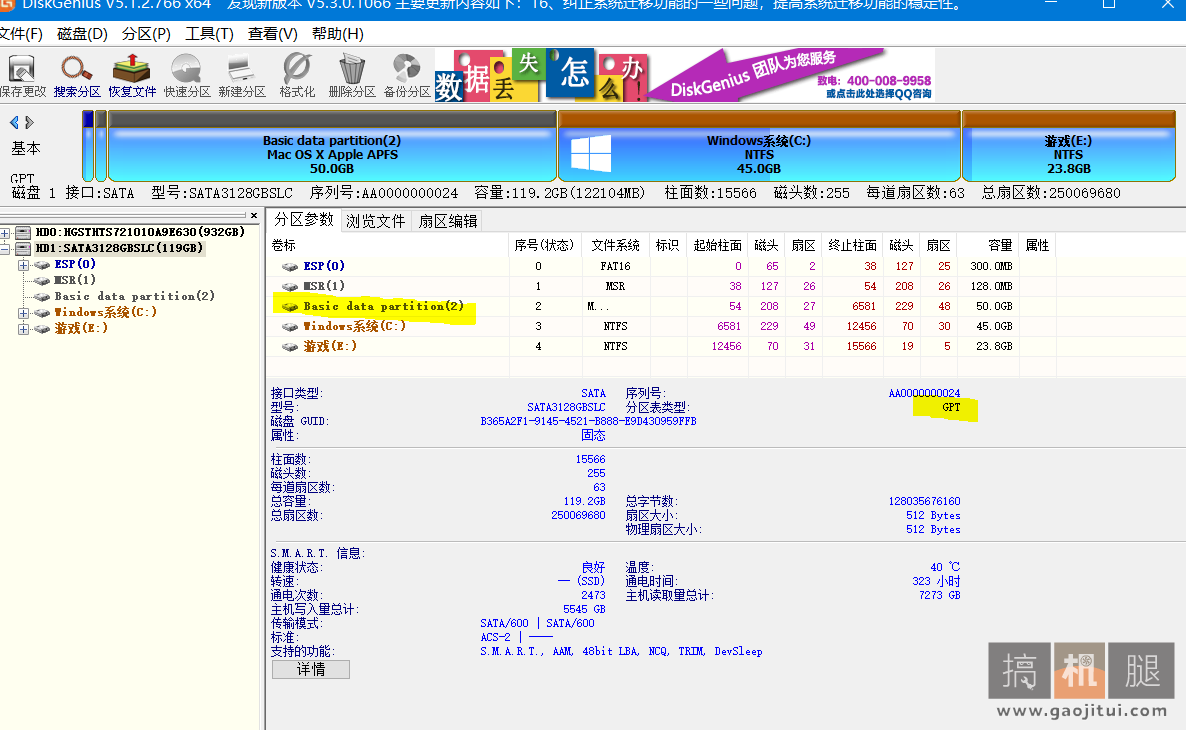This screenshot has width=1186, height=730.
Task: Click the disk GUID value B365A2F1-9145-4521-B888-E9D430959FFB
Action: (588, 421)
